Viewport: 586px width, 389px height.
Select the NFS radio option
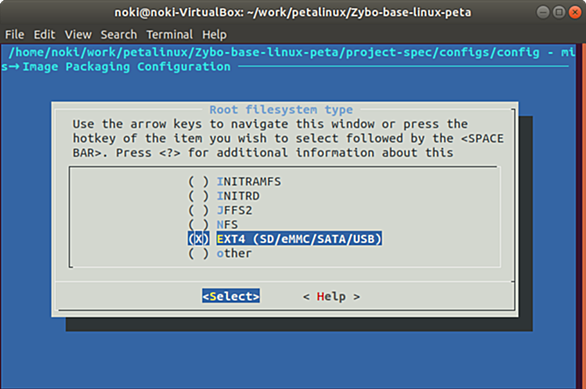click(213, 225)
